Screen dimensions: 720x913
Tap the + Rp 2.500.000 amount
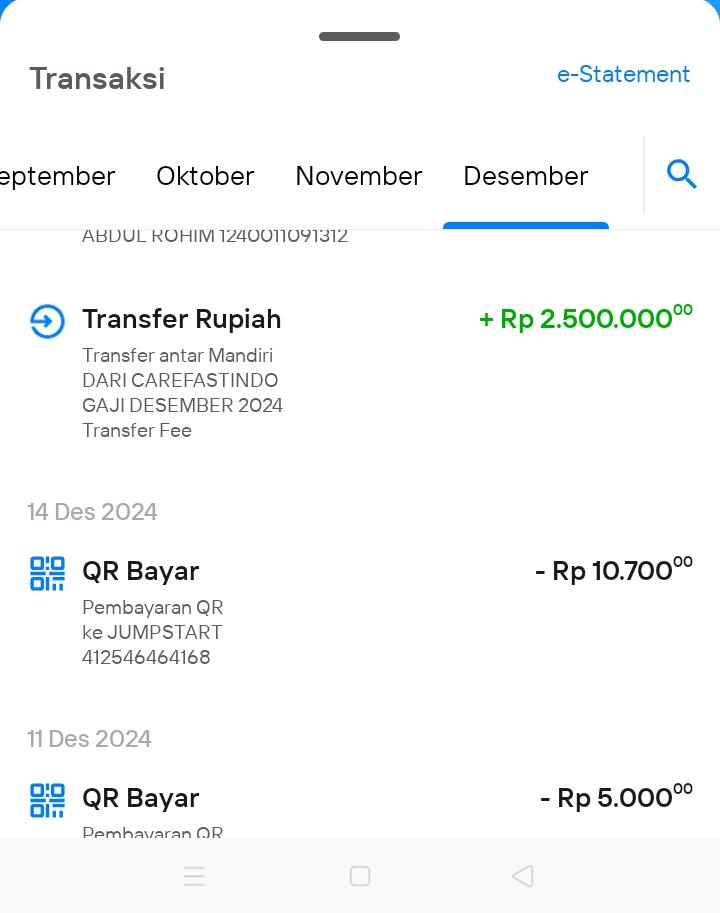coord(586,318)
